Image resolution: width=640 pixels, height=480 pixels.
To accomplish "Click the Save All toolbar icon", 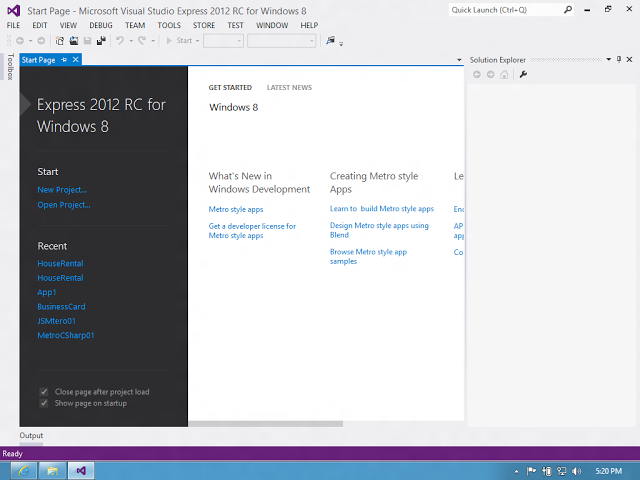I will pyautogui.click(x=101, y=41).
